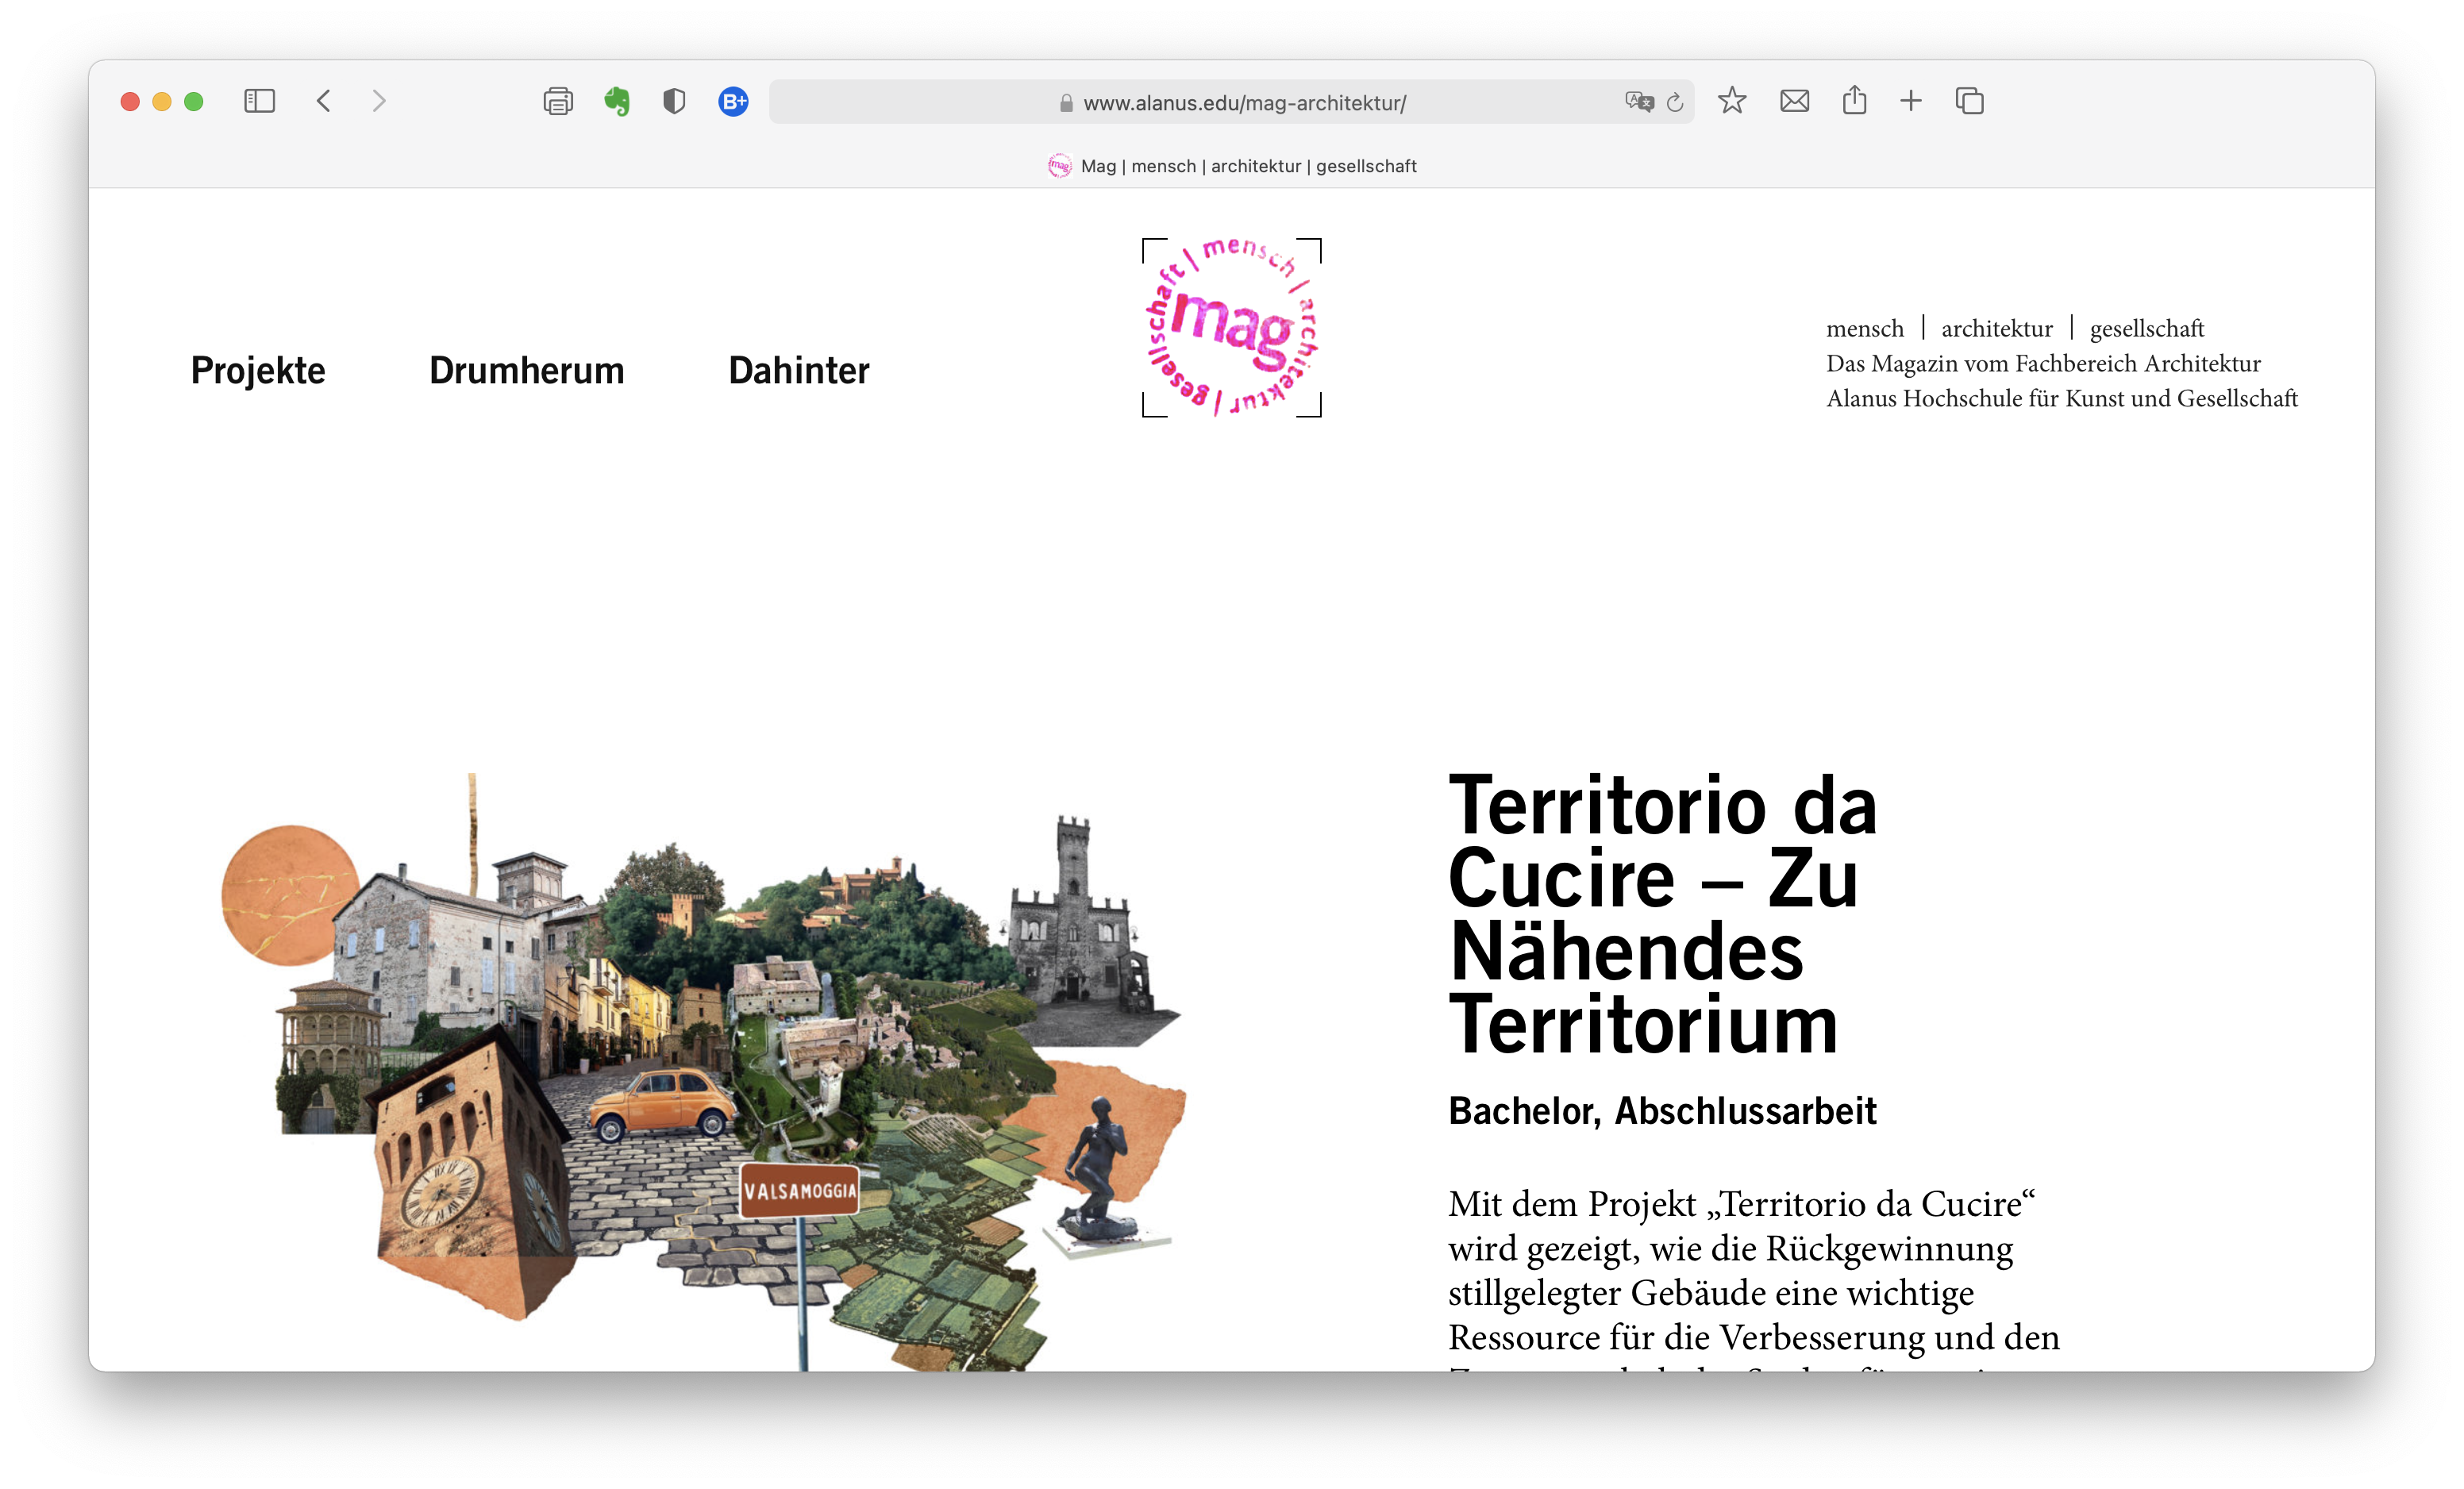Viewport: 2464px width, 1489px height.
Task: Enter full screen with green button
Action: coord(194,101)
